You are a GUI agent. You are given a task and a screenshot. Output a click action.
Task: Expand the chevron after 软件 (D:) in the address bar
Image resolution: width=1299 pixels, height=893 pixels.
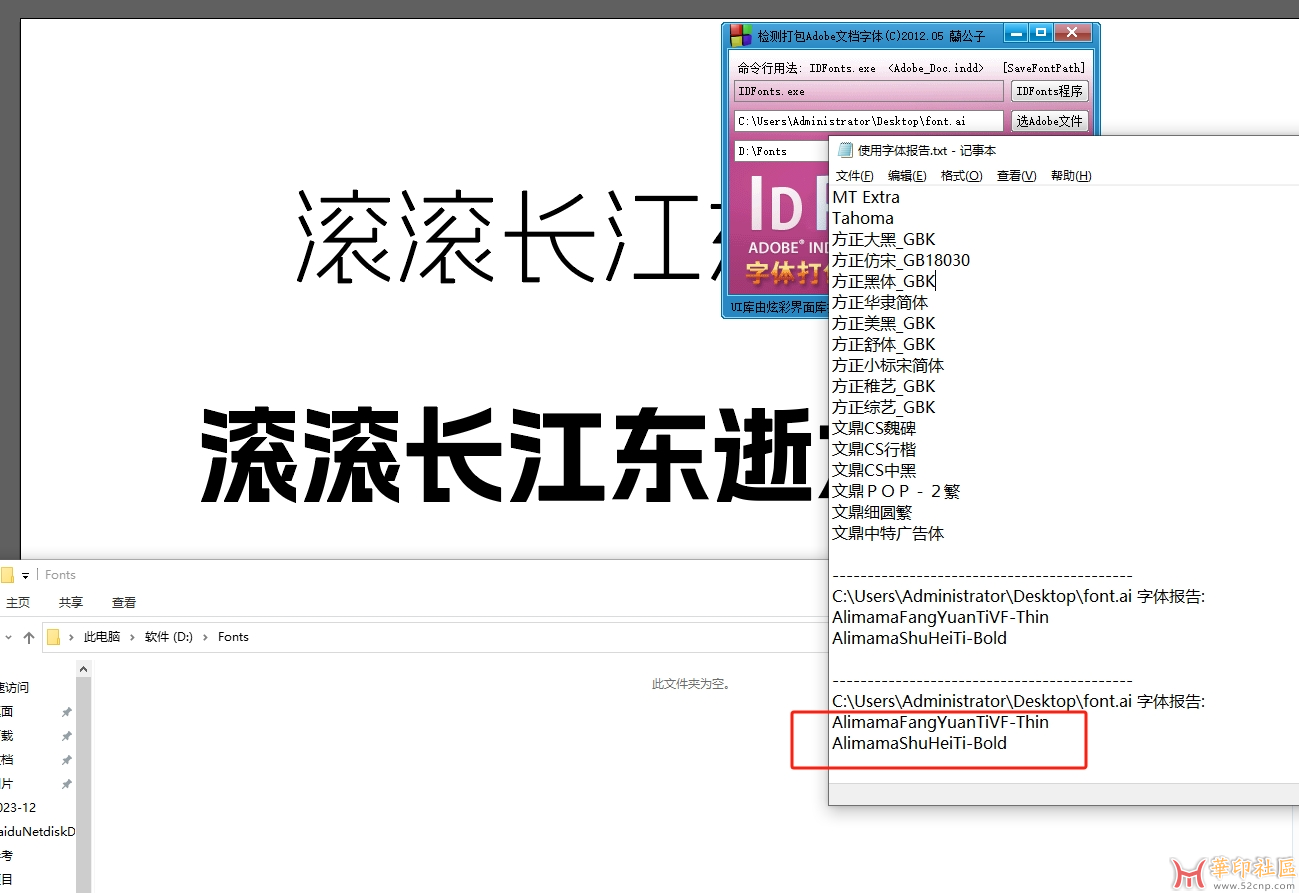[x=205, y=637]
